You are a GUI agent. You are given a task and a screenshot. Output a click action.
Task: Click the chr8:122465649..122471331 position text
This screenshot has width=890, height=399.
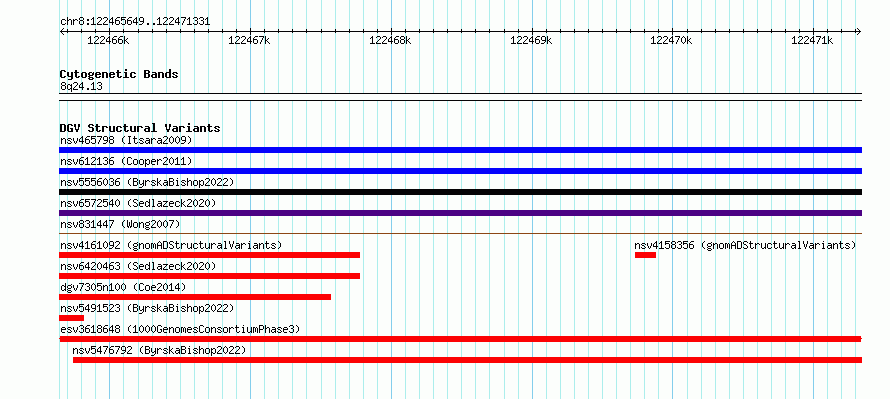point(135,22)
